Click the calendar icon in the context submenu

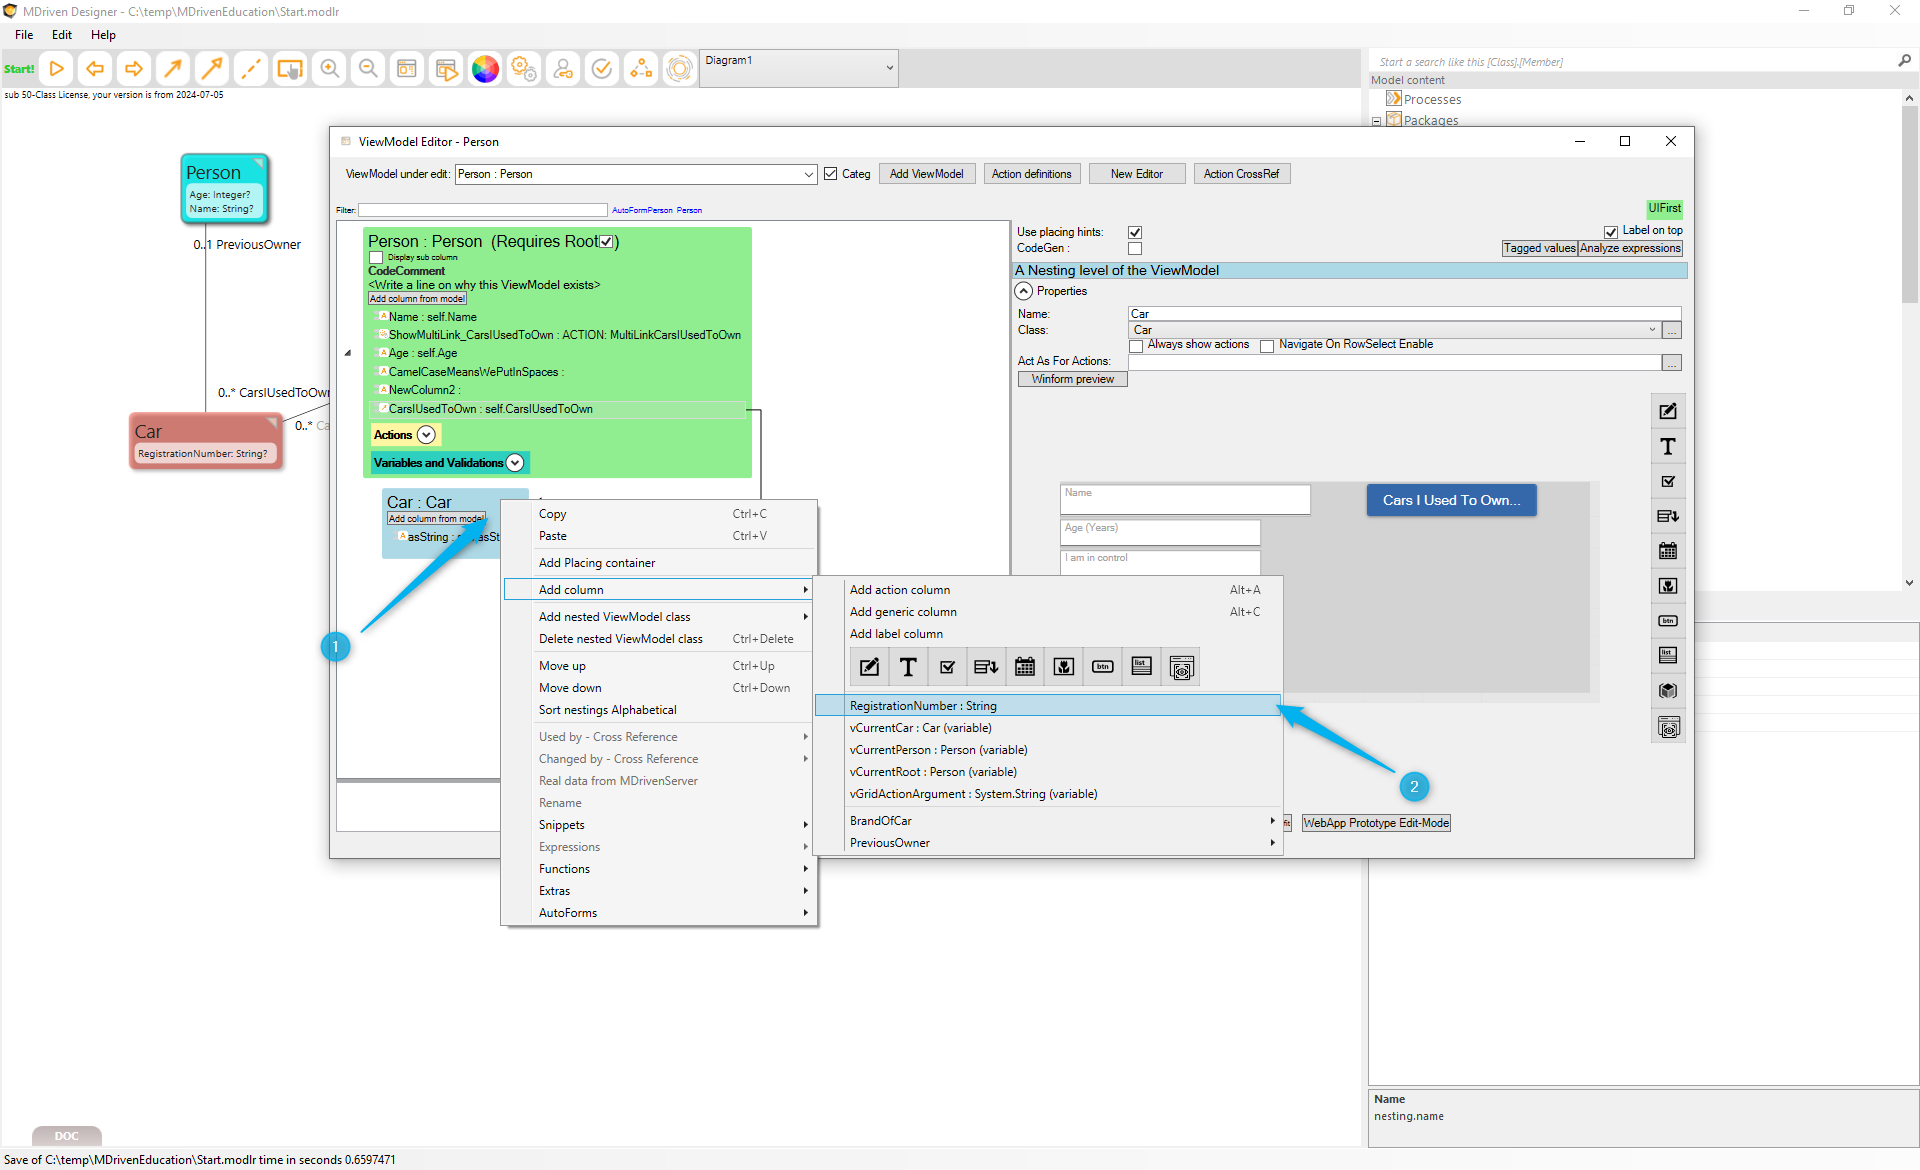coord(1025,667)
